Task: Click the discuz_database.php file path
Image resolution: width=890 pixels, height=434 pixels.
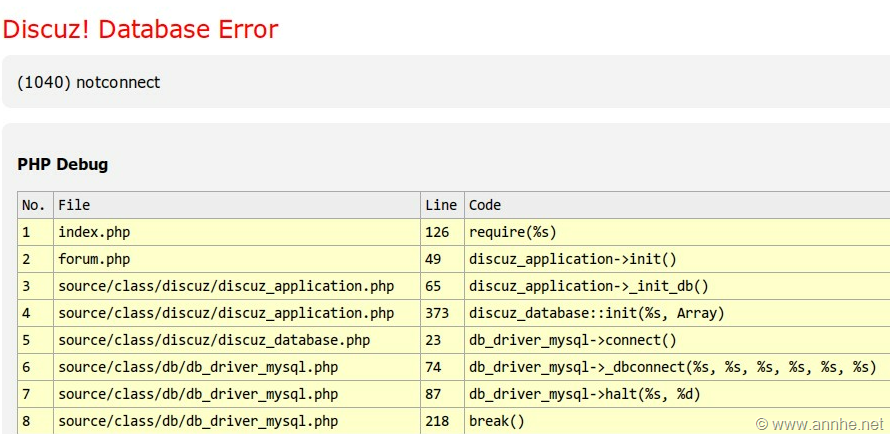Action: click(x=214, y=340)
